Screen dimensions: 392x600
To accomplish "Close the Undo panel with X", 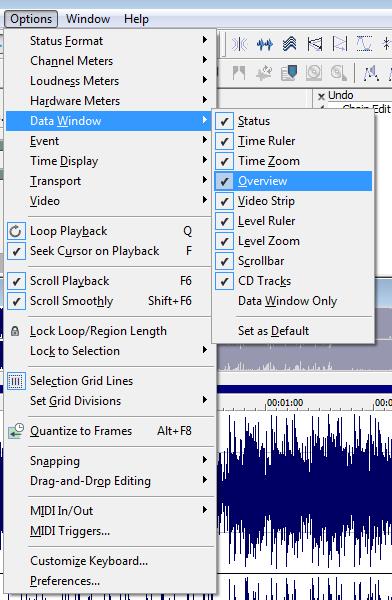I will (x=322, y=96).
